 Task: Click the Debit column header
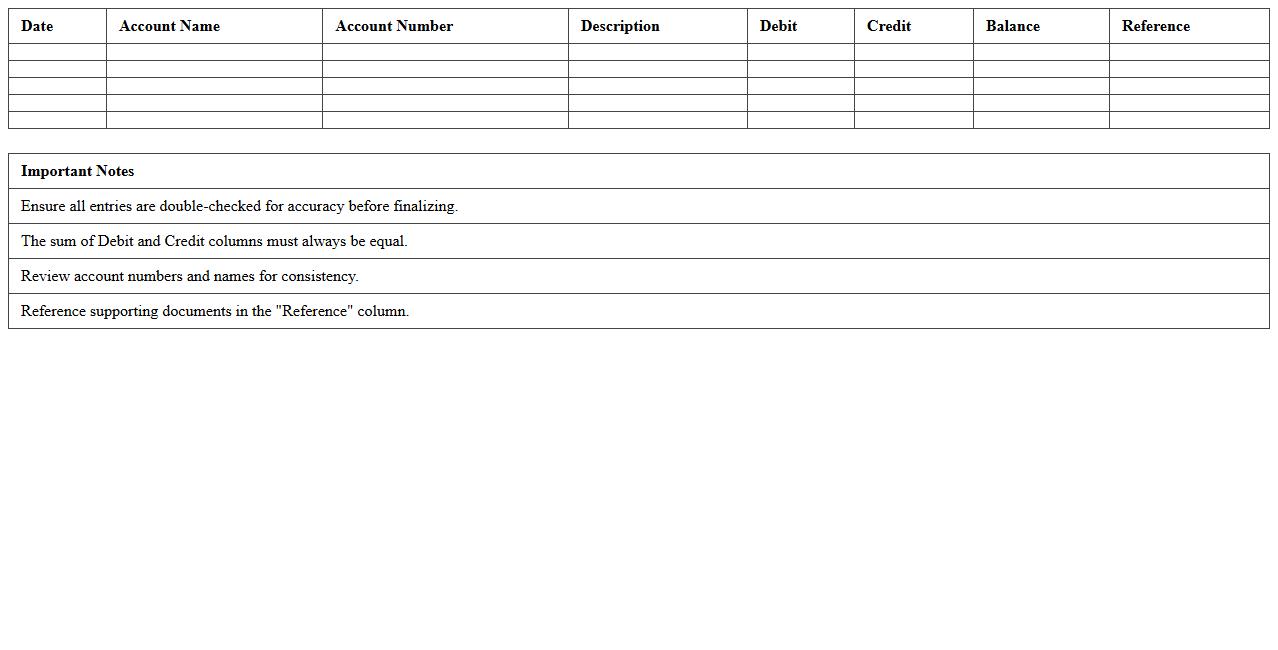[x=778, y=26]
